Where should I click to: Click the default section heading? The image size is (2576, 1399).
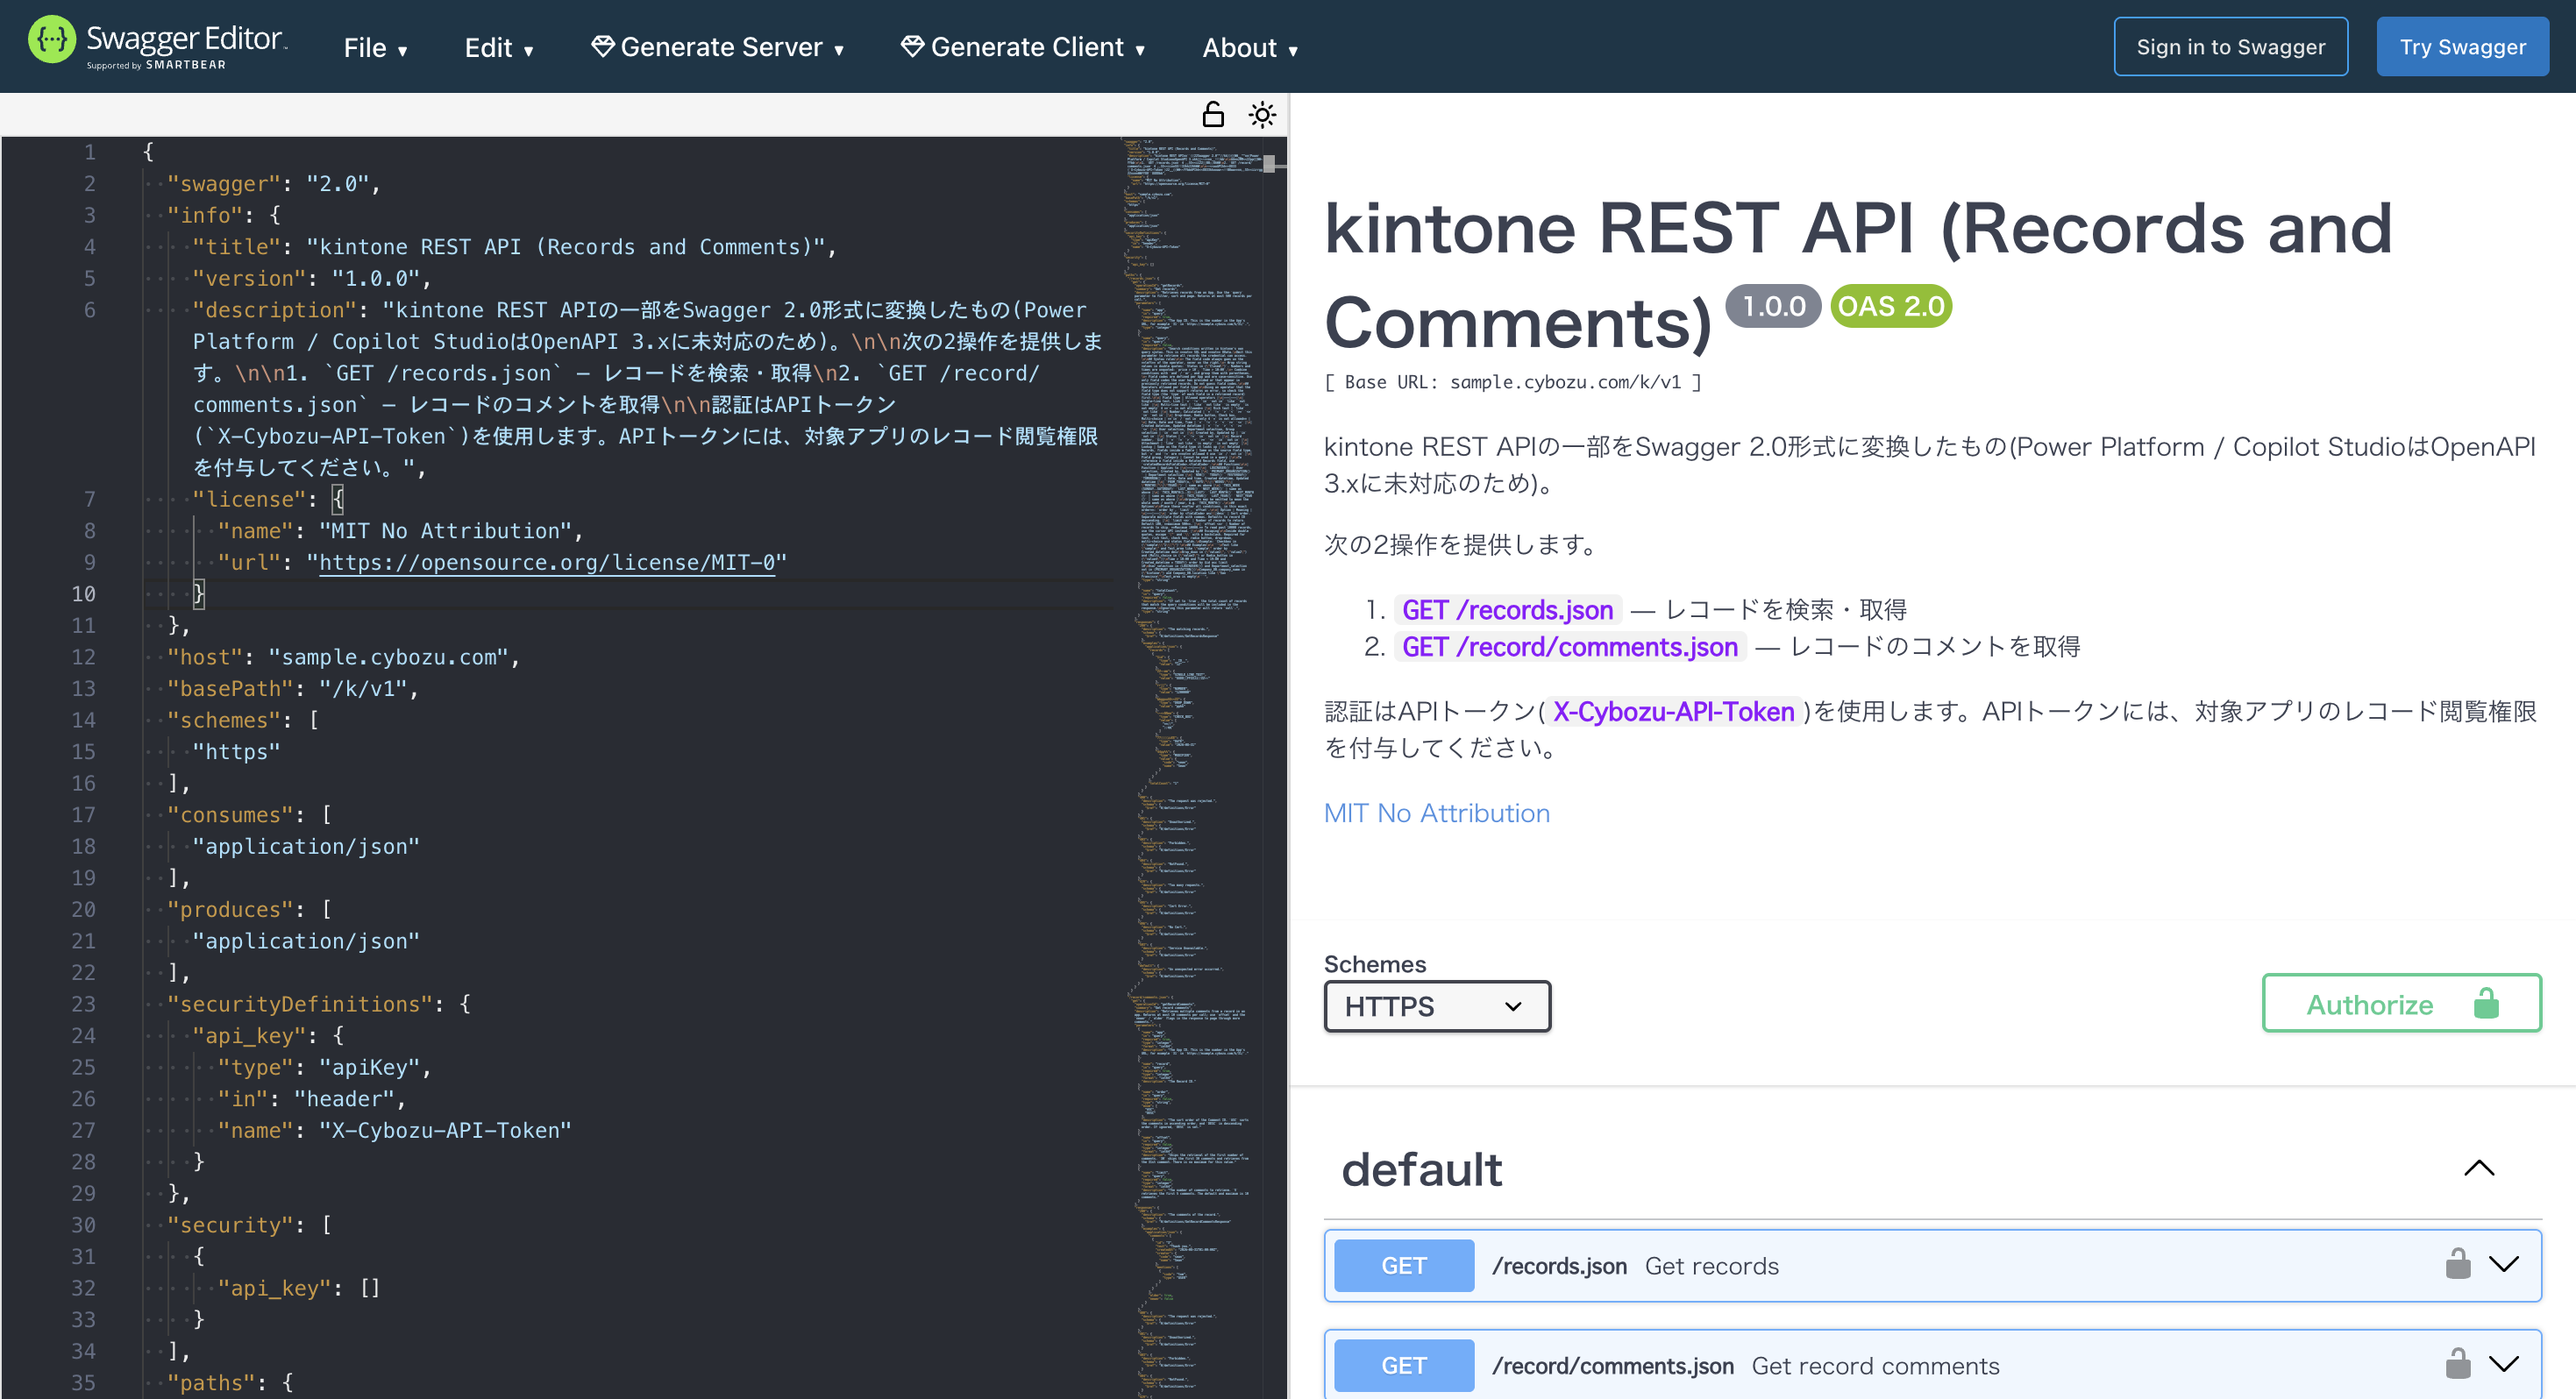coord(1421,1169)
